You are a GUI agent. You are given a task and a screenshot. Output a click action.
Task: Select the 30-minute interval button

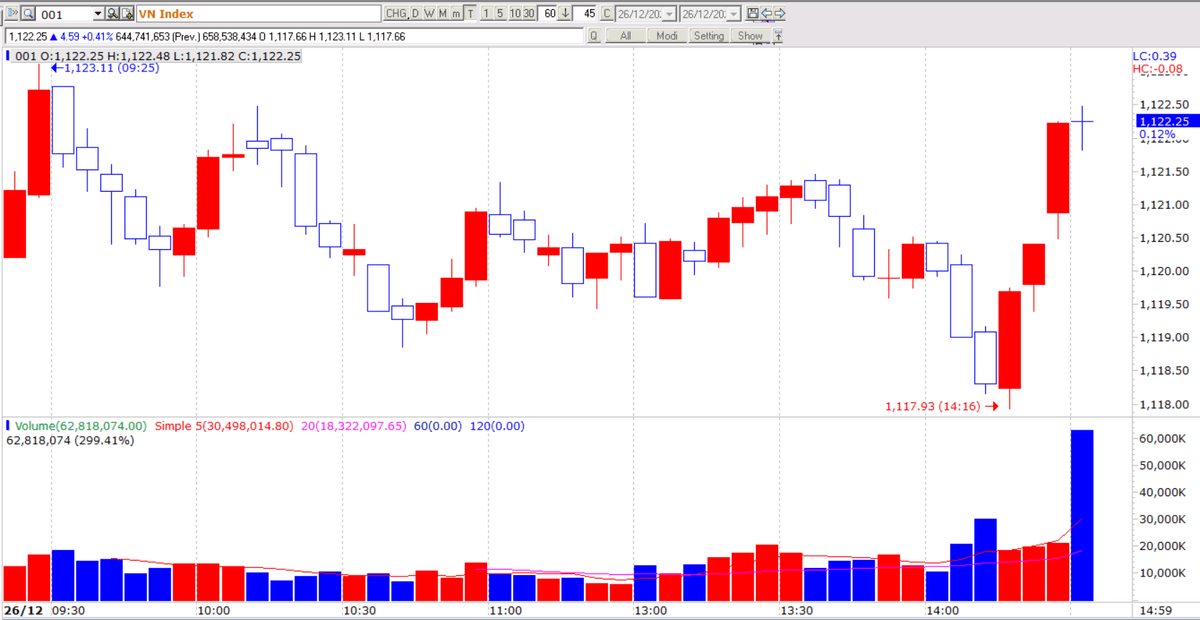(x=528, y=14)
